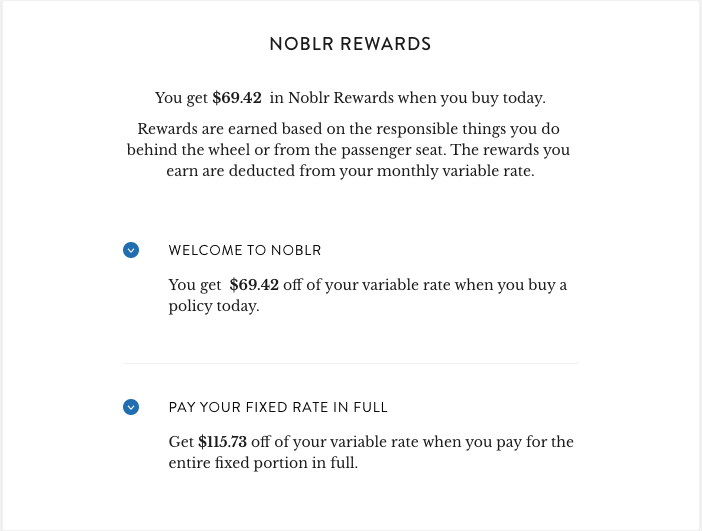Click the horizontal divider between reward sections

pos(350,363)
